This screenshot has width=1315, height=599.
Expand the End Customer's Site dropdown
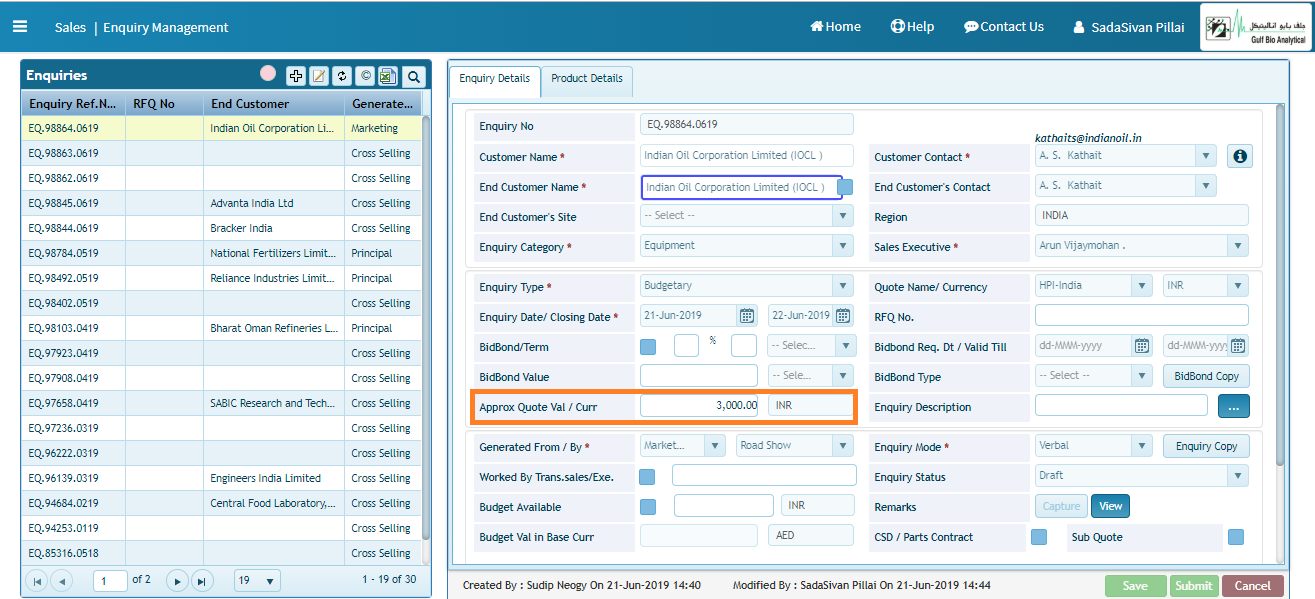click(x=842, y=216)
